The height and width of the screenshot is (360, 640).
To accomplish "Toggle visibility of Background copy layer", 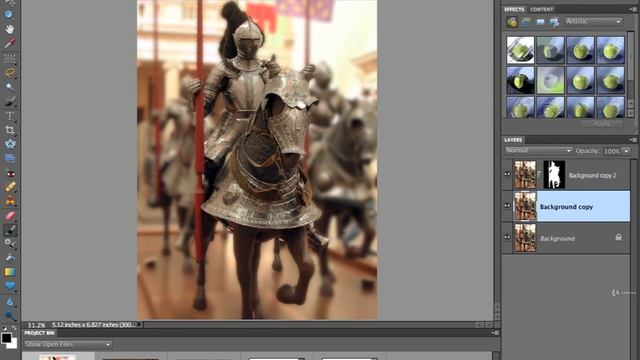I will click(507, 206).
